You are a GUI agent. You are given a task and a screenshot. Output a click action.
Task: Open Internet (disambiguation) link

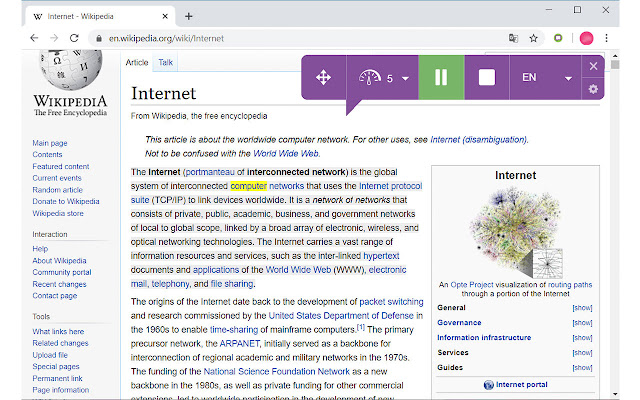[479, 140]
